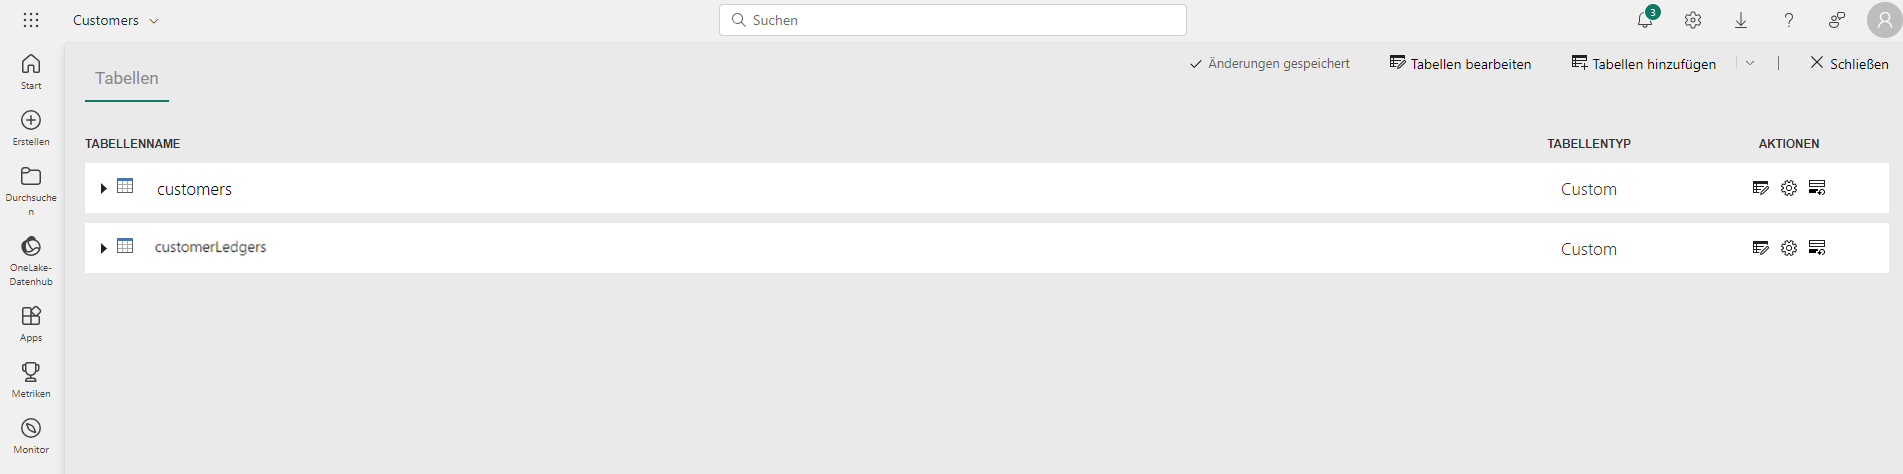Open the app launcher grid icon
The image size is (1903, 474).
point(31,20)
